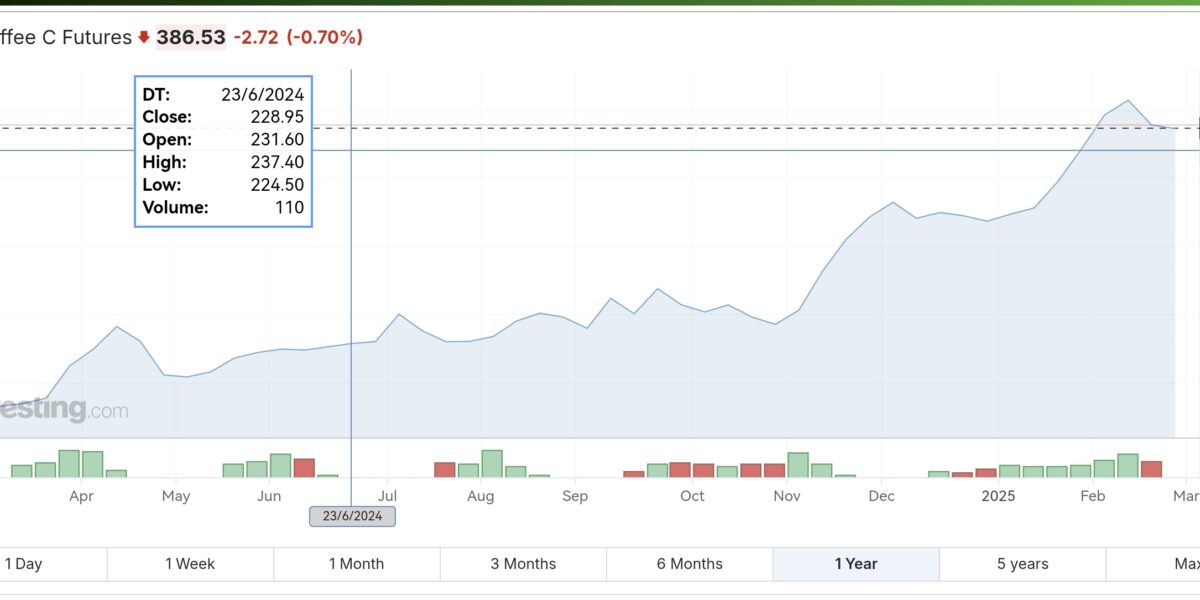Open the Max time range
1200x600 pixels.
[x=1185, y=564]
